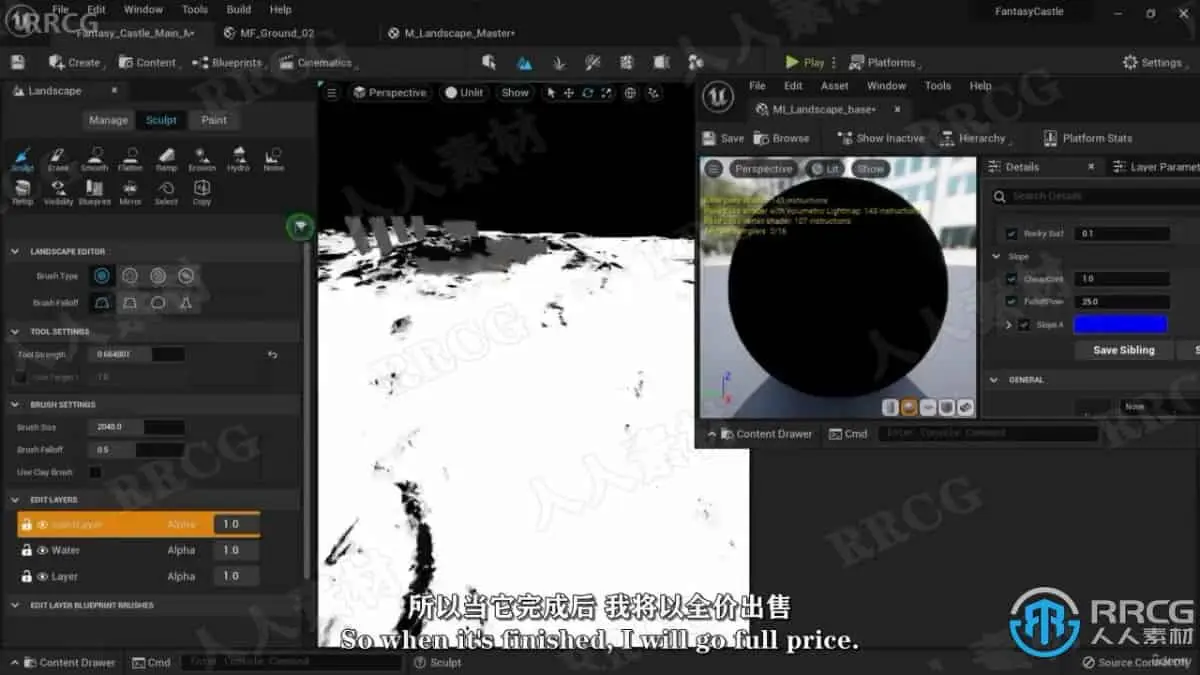The image size is (1200, 675).
Task: Activate the select objects mode arrow
Action: coord(550,93)
